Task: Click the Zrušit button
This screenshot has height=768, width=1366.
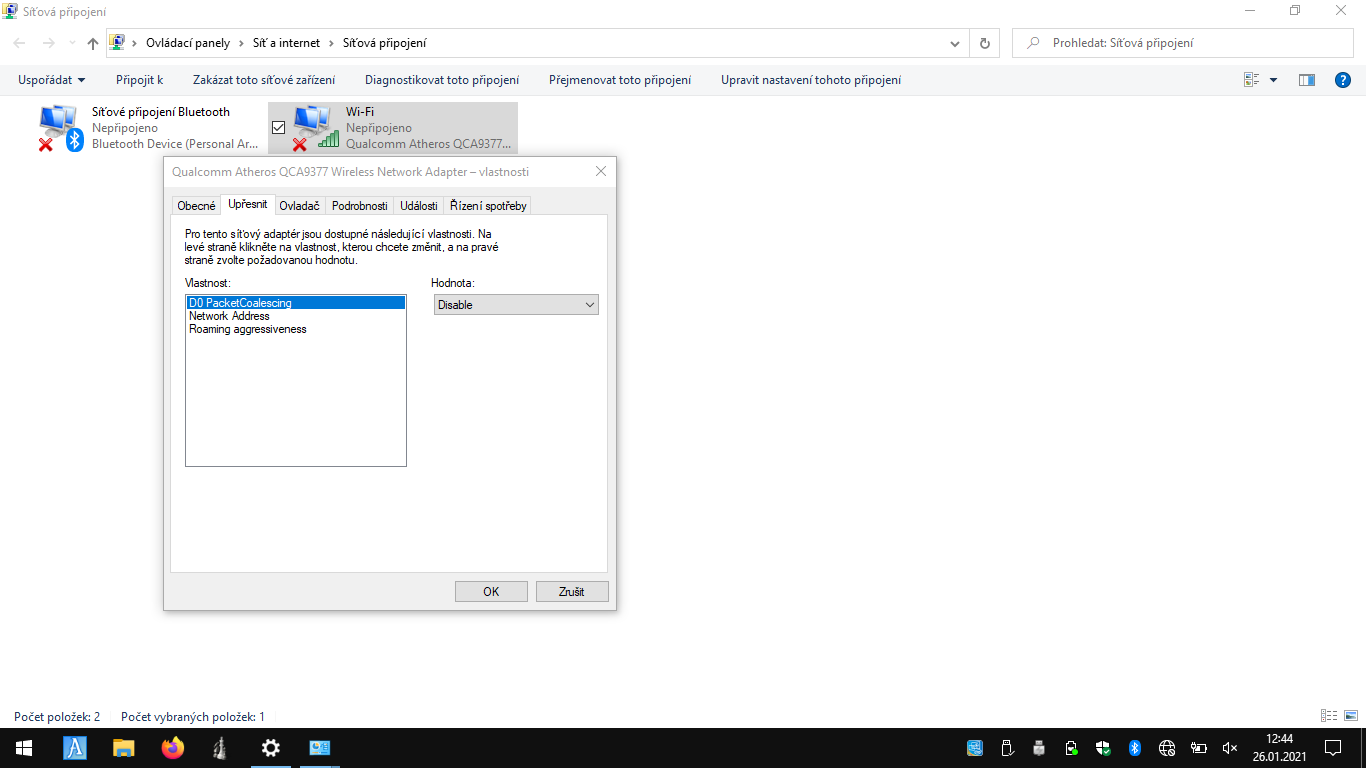Action: tap(572, 592)
